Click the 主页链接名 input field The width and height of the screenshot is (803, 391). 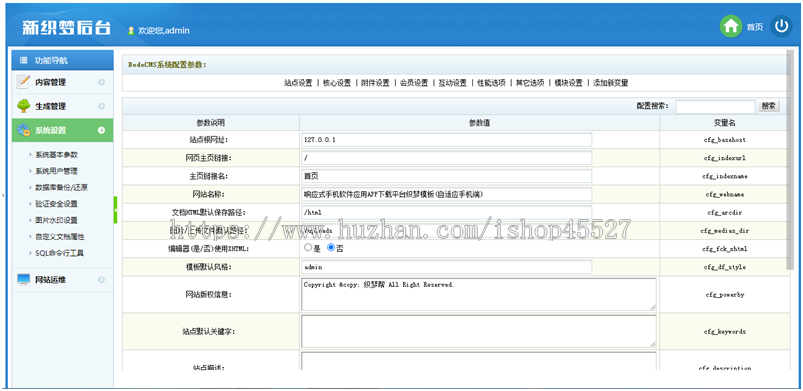click(447, 176)
